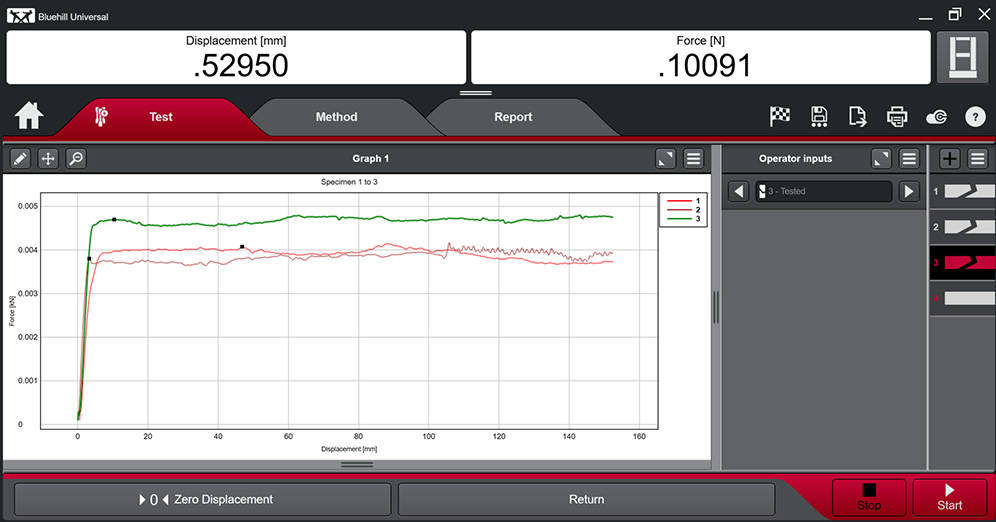996x522 pixels.
Task: Add a new specimen with plus button
Action: tap(949, 158)
